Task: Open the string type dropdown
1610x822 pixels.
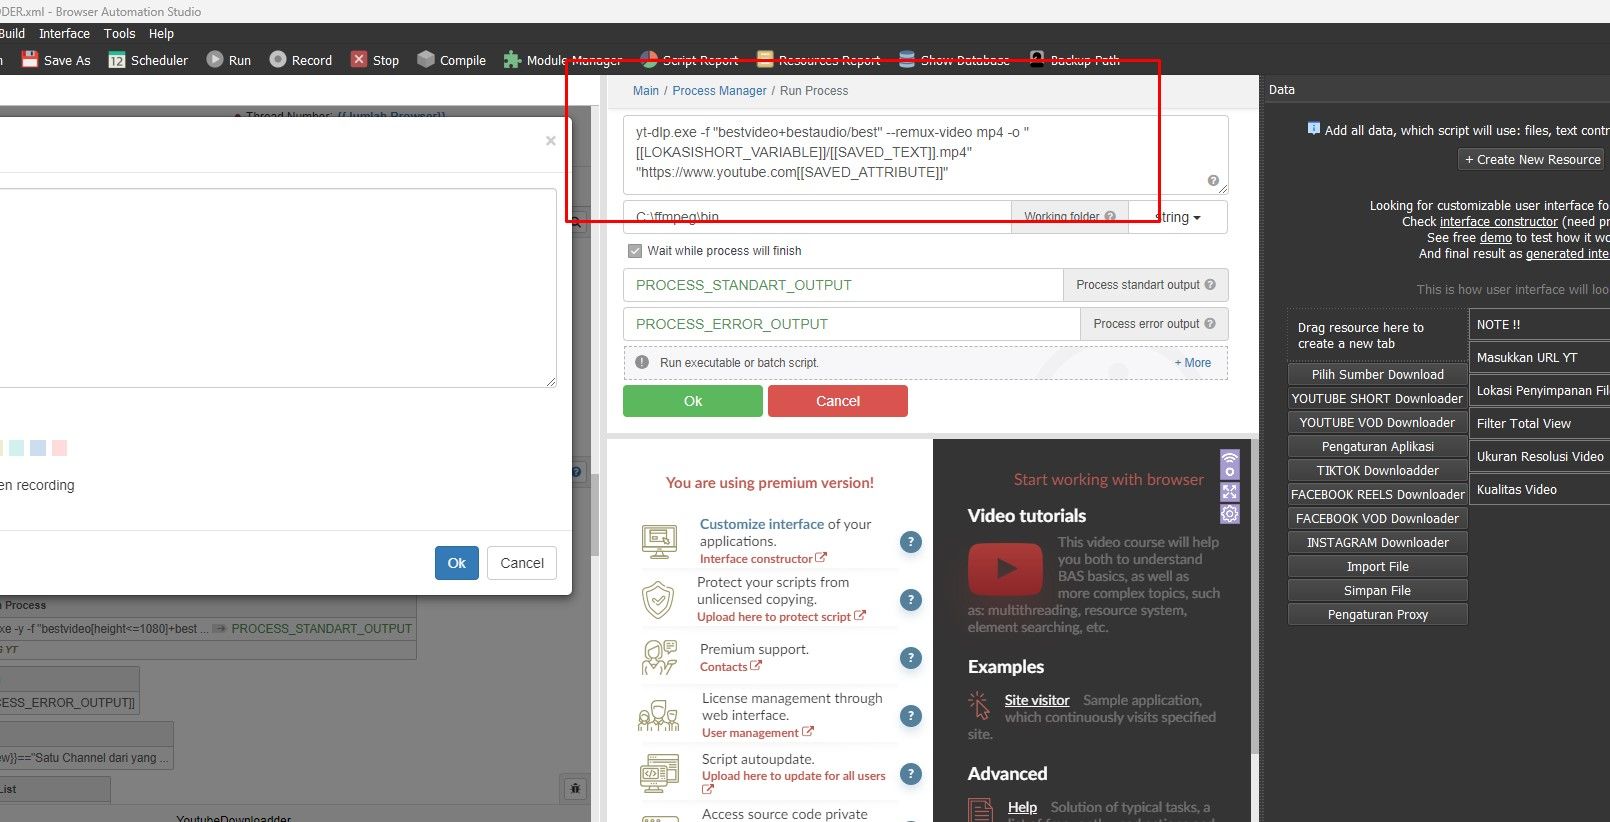Action: pos(1178,217)
